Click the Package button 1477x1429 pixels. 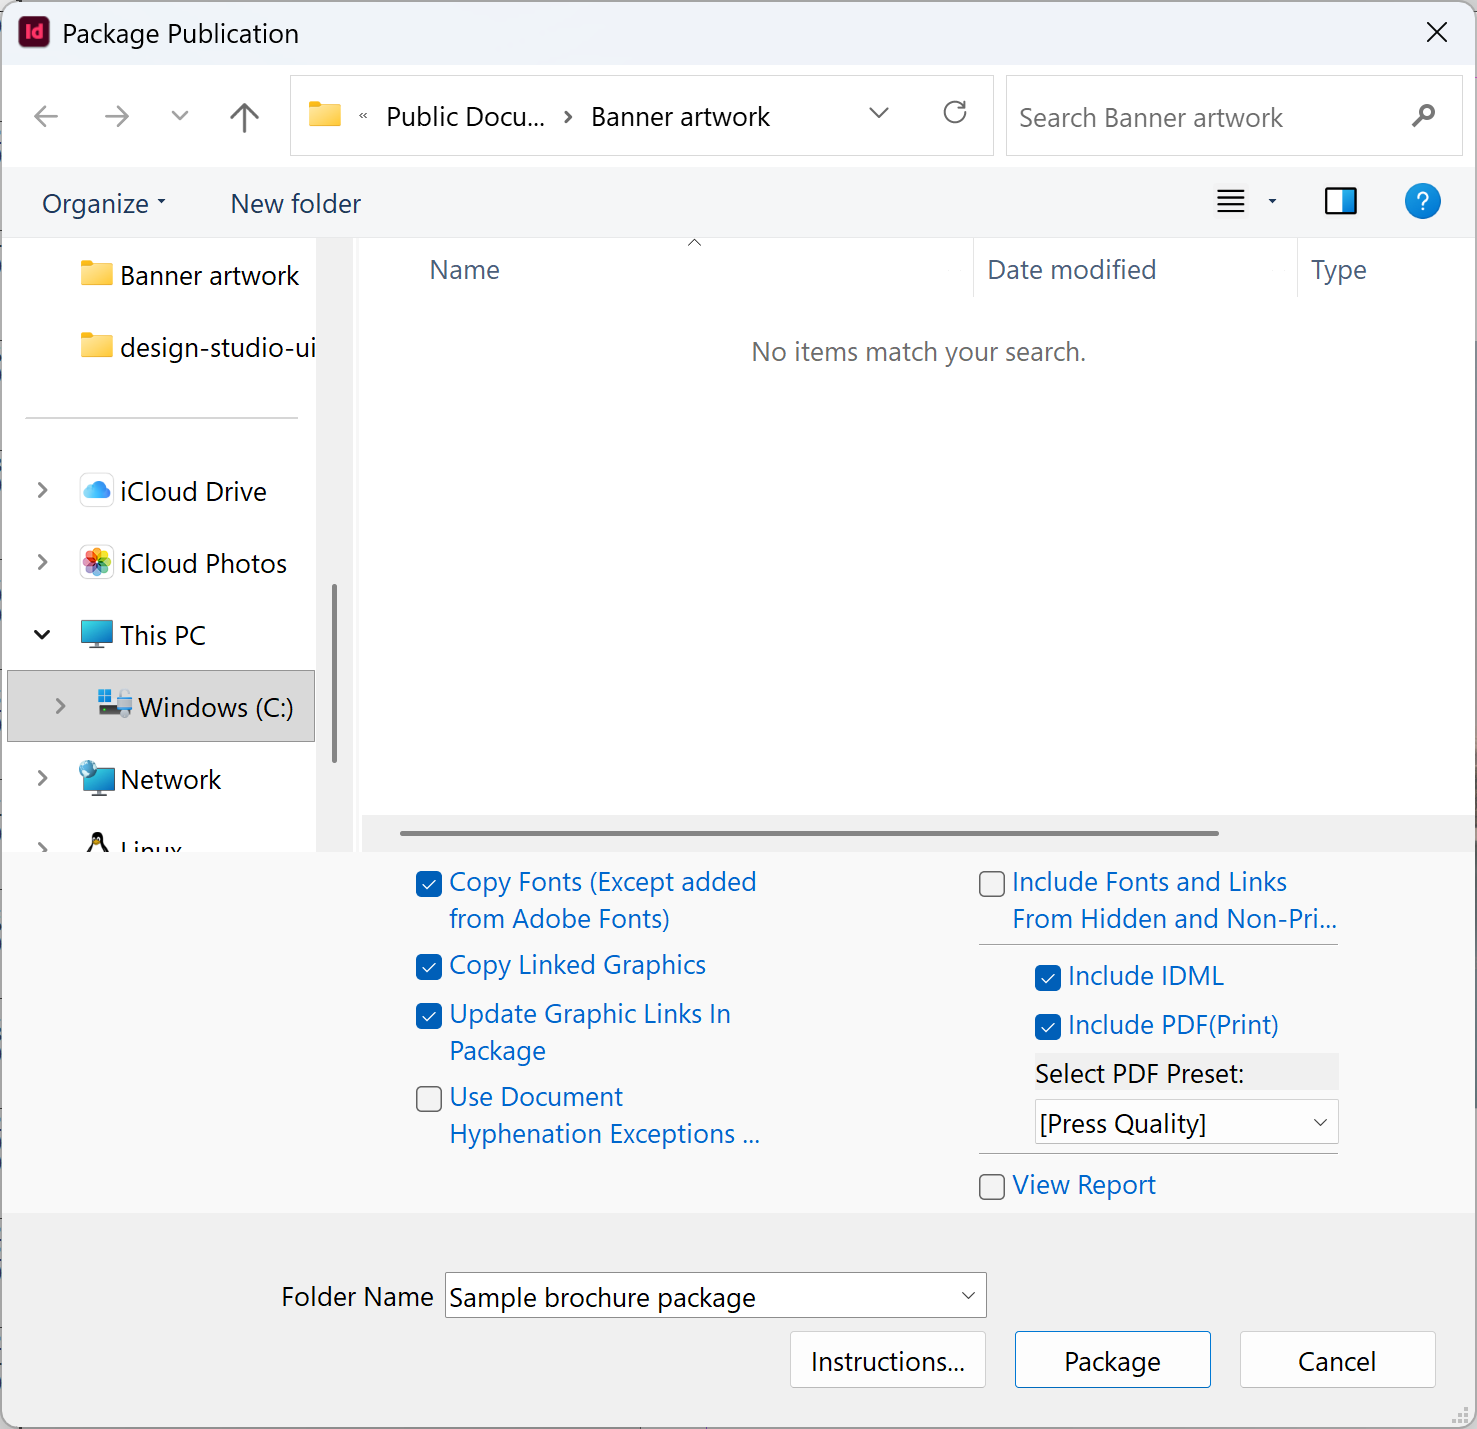(1113, 1360)
